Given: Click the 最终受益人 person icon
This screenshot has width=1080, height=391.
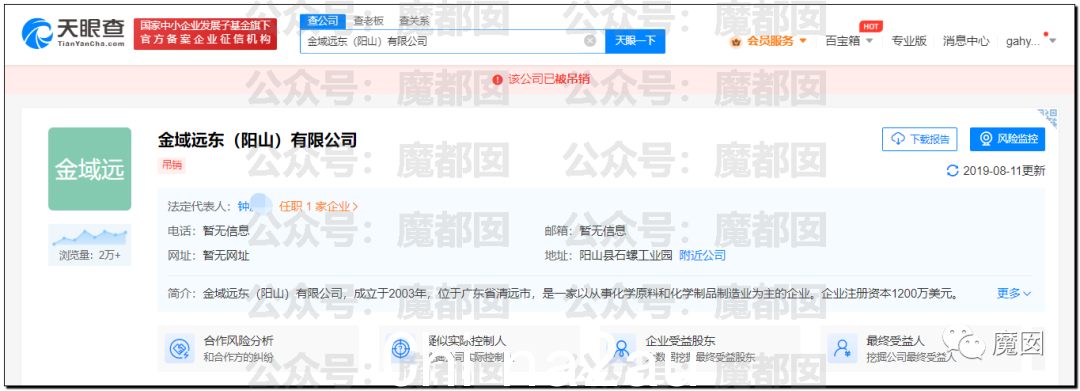Looking at the screenshot, I should [842, 348].
